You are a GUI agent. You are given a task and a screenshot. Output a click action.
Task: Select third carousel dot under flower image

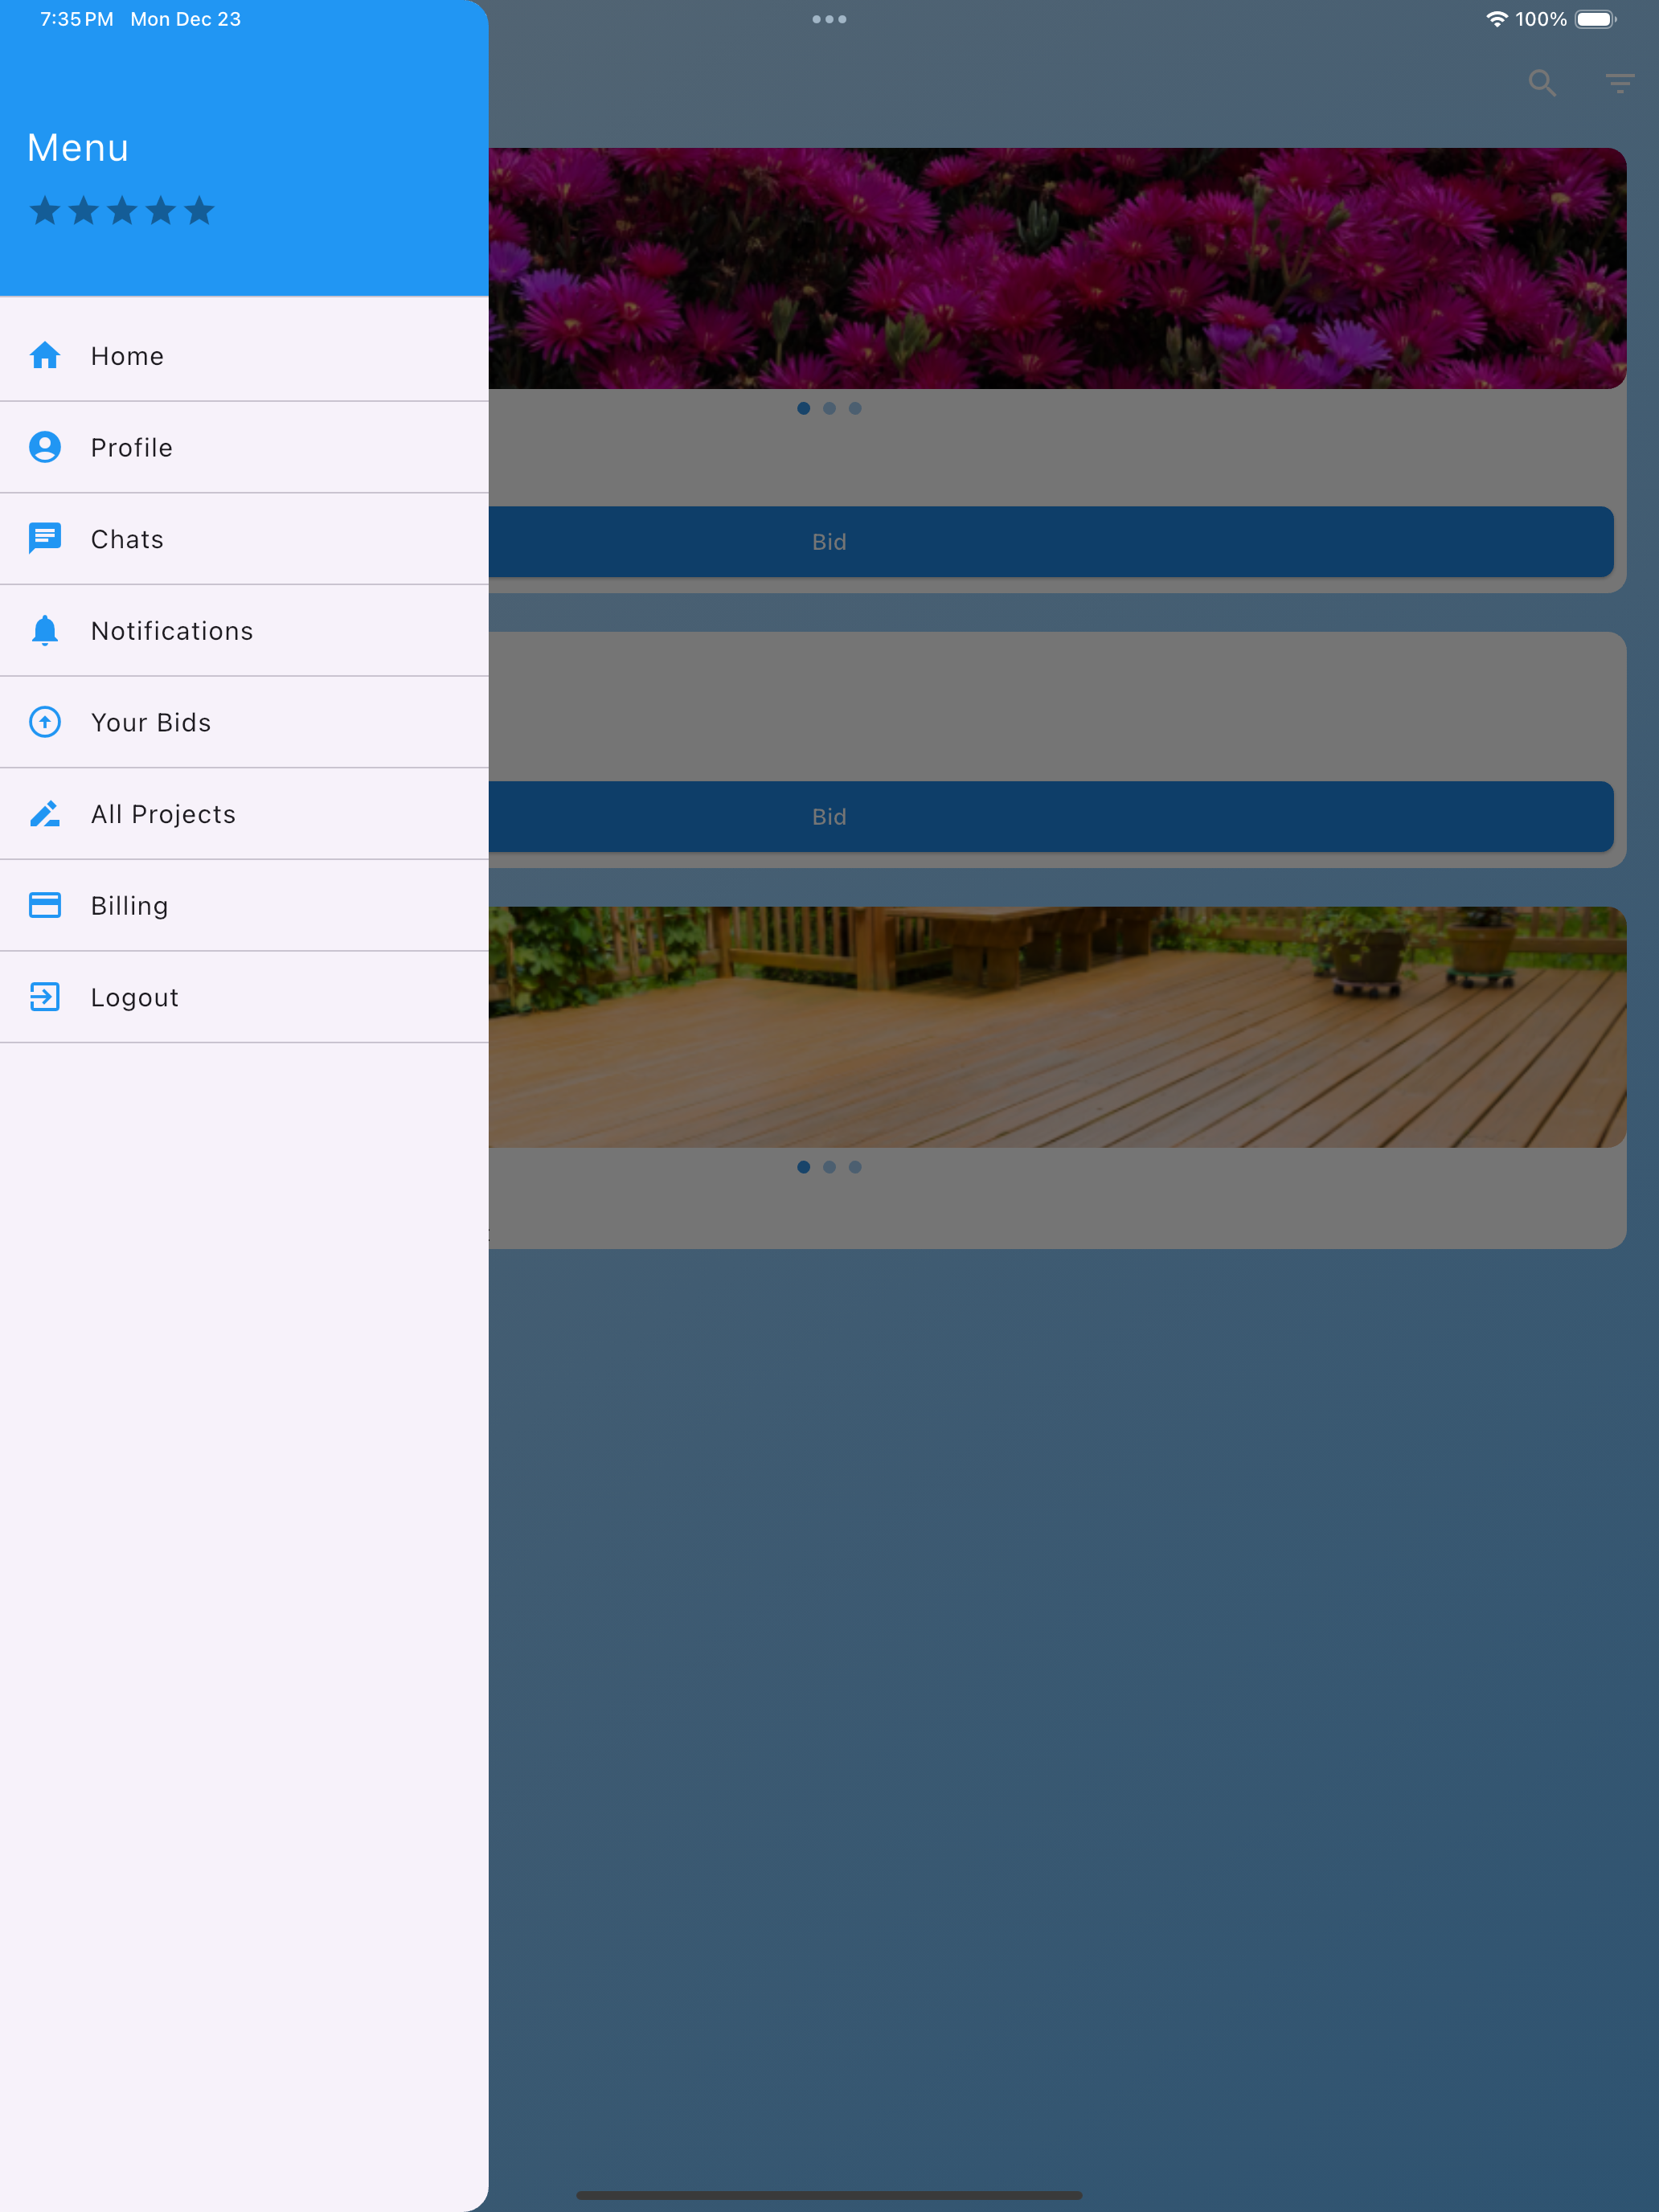pyautogui.click(x=855, y=408)
